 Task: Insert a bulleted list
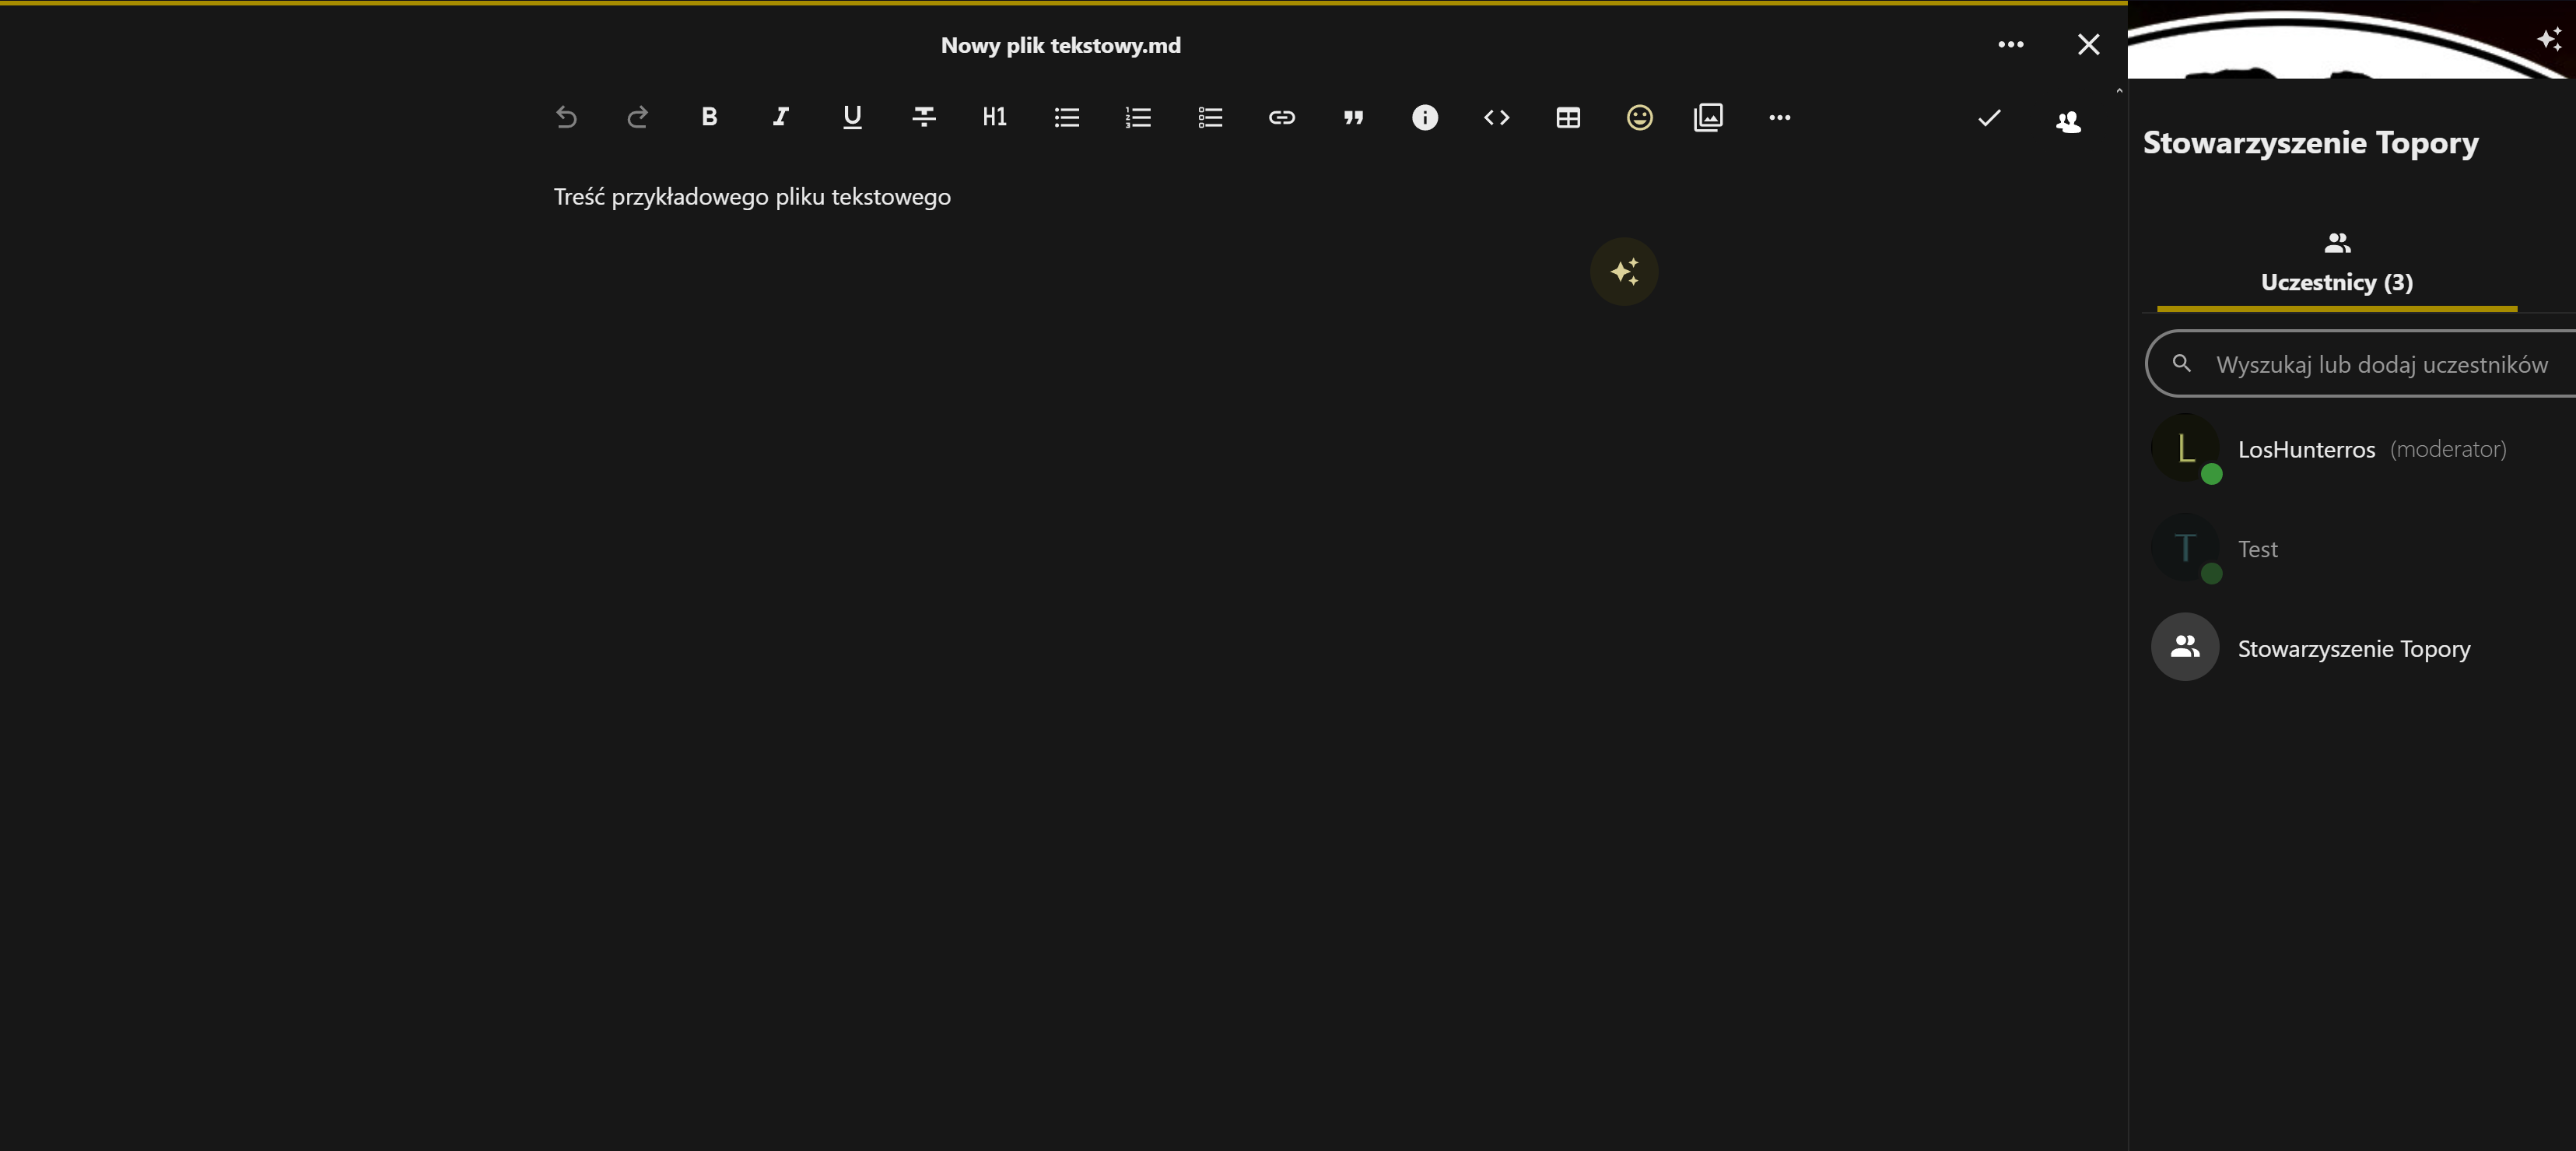(1067, 118)
